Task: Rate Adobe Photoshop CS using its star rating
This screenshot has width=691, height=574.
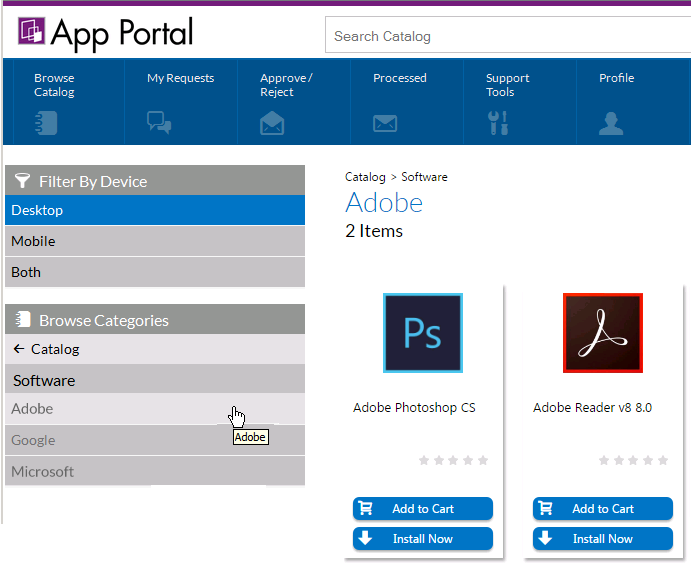Action: 453,460
